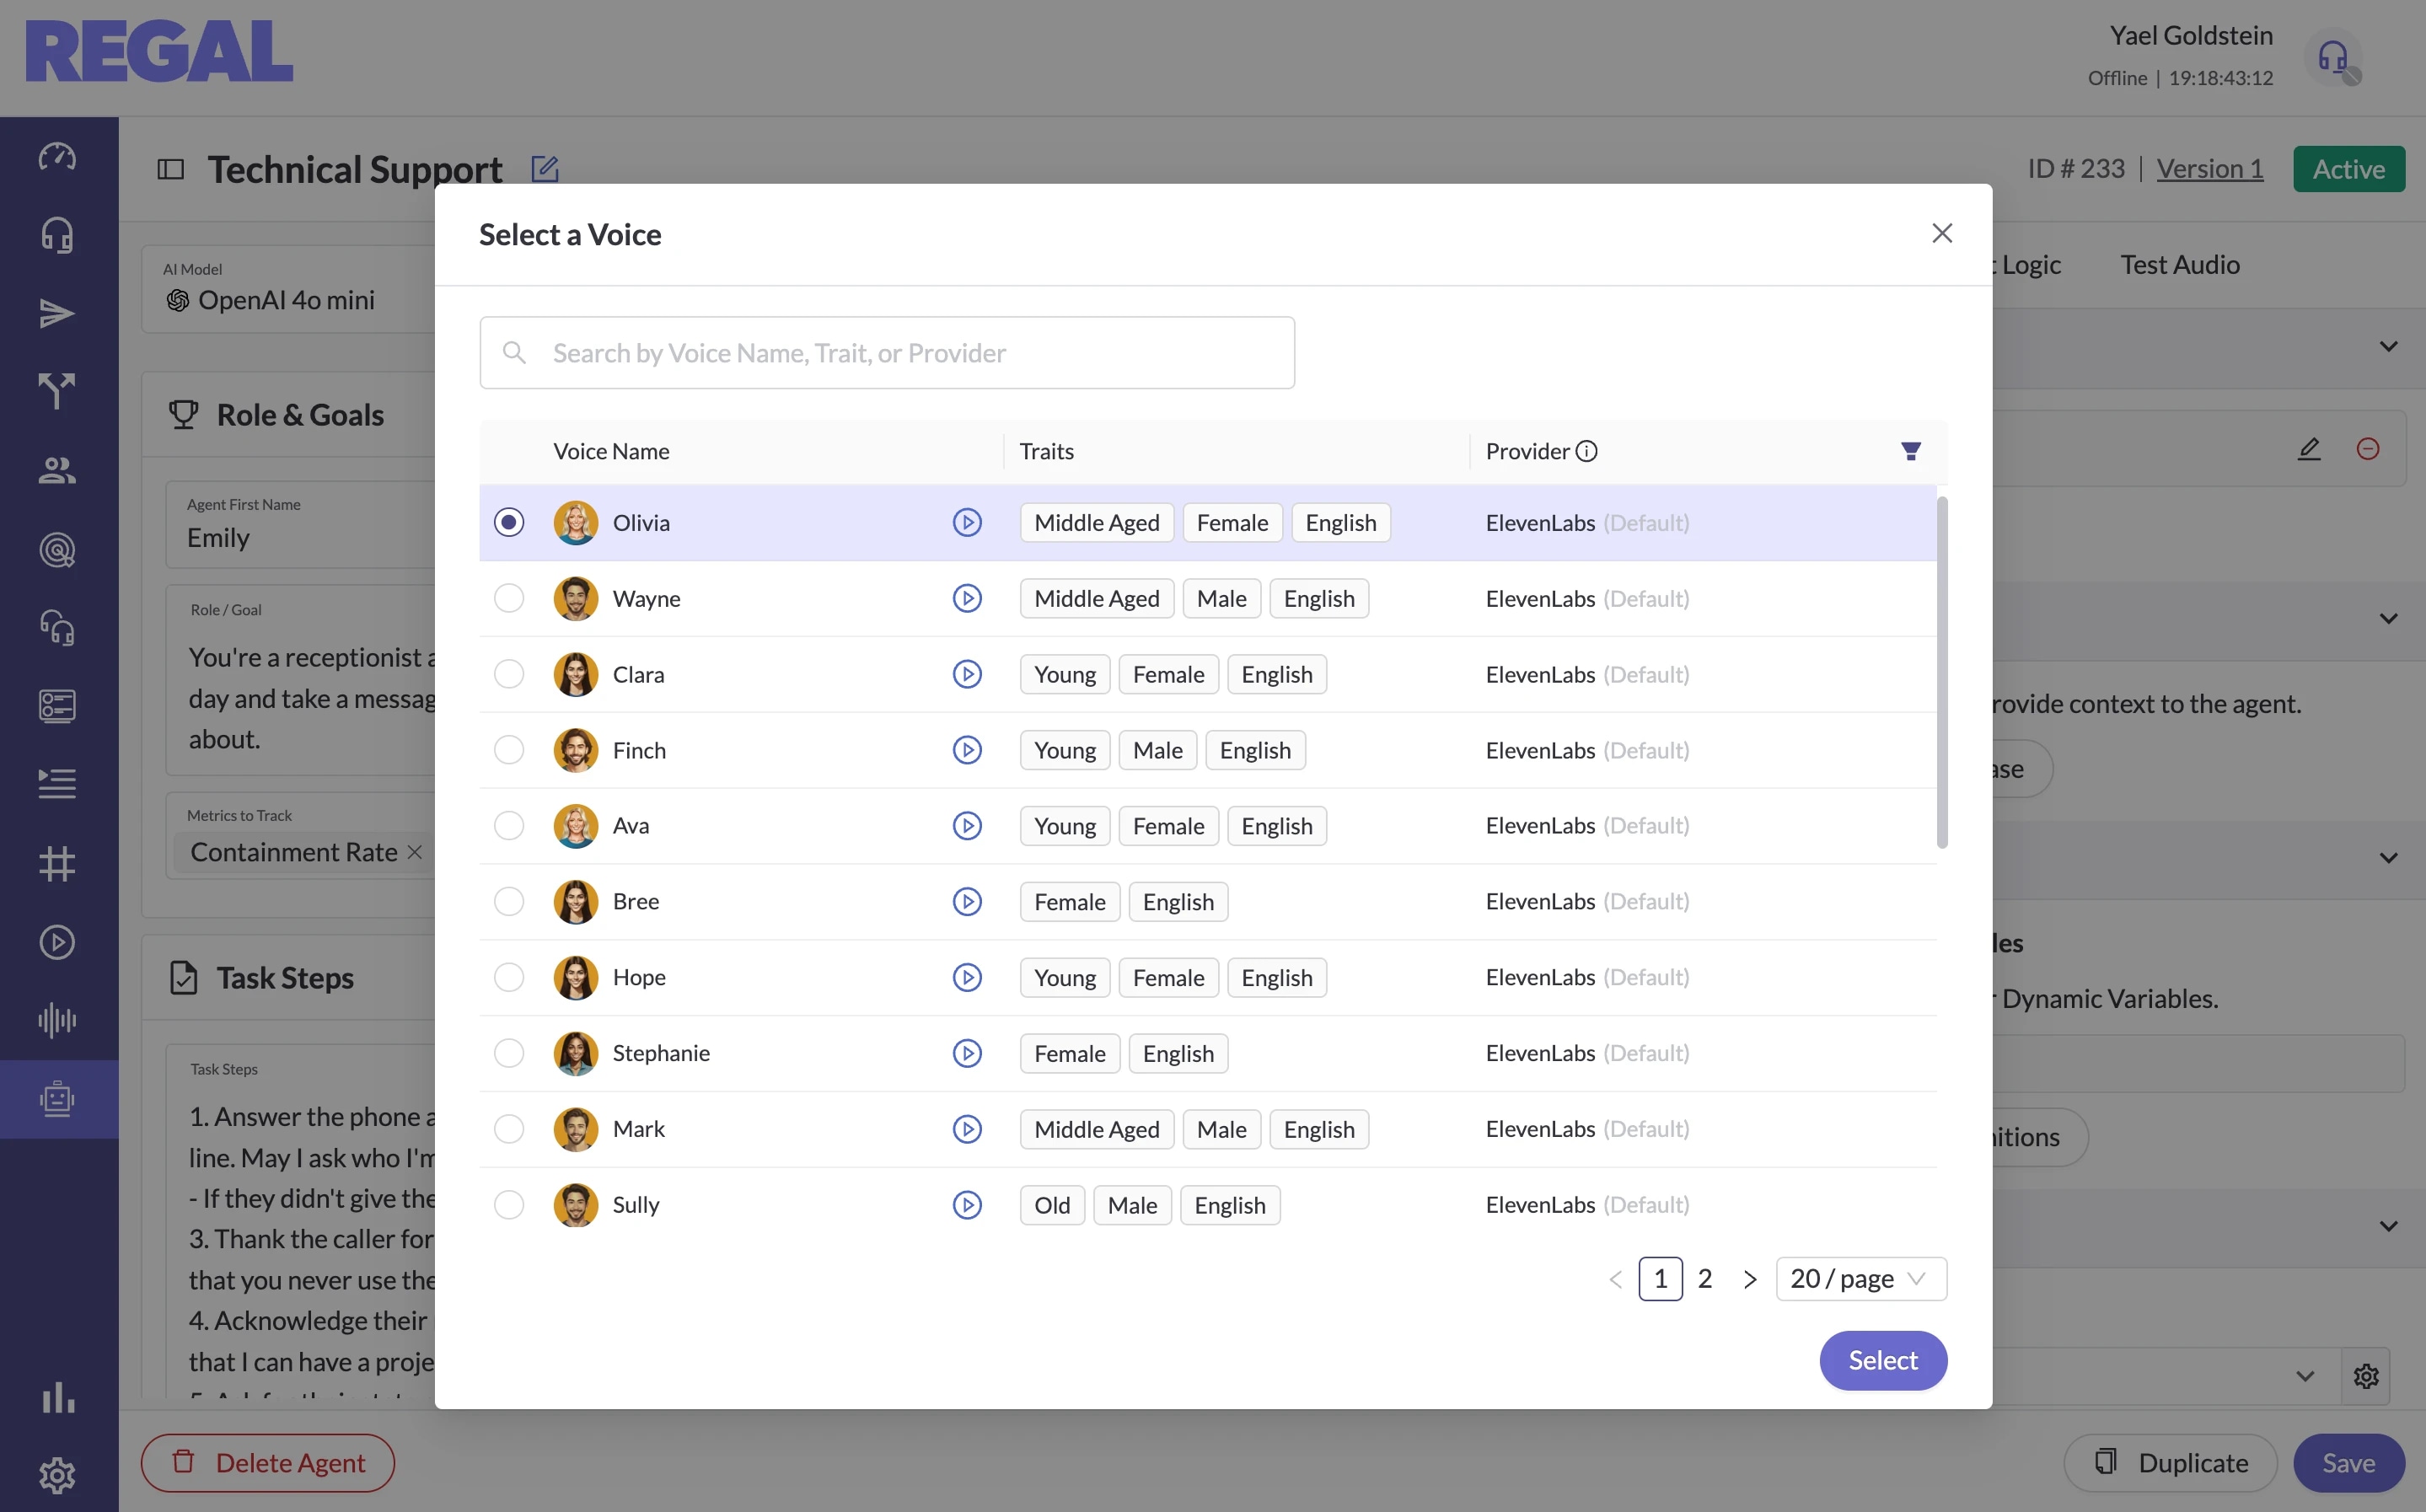This screenshot has width=2426, height=1512.
Task: Select the robot AI agents icon
Action: 57,1098
